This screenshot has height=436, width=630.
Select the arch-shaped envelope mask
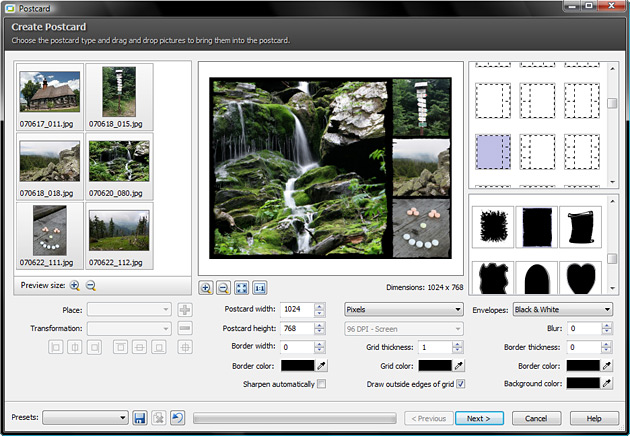[x=537, y=278]
